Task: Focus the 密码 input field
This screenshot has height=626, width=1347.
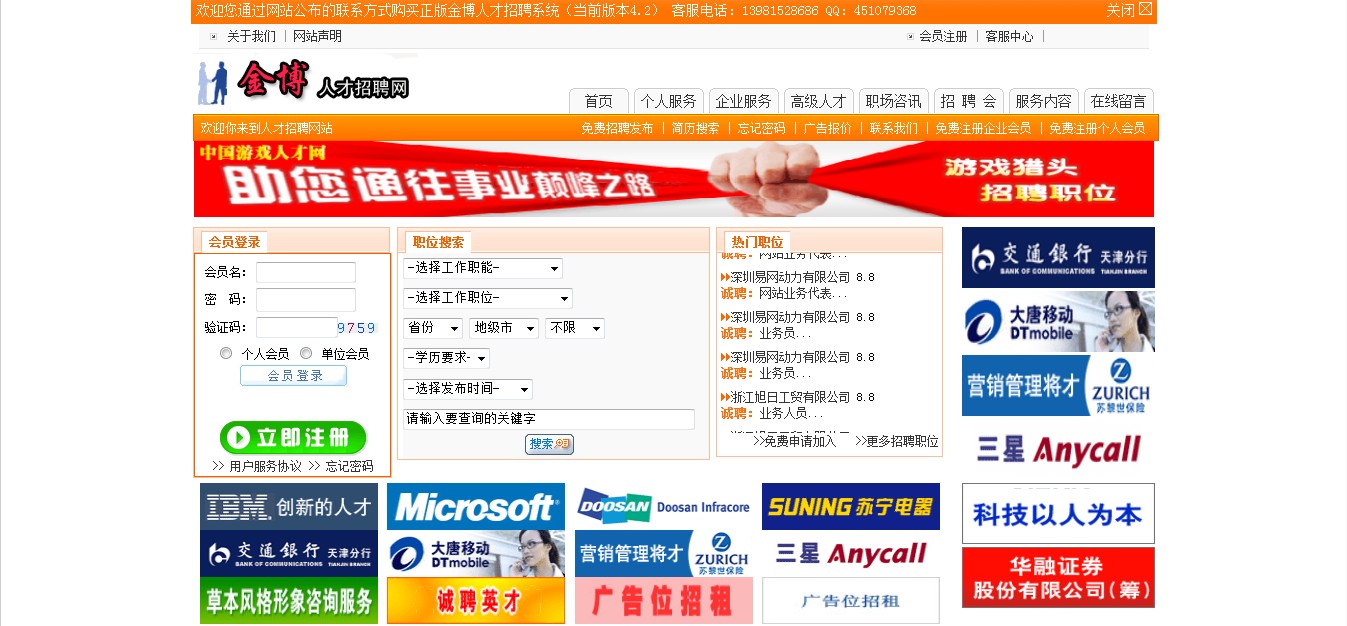Action: [306, 299]
